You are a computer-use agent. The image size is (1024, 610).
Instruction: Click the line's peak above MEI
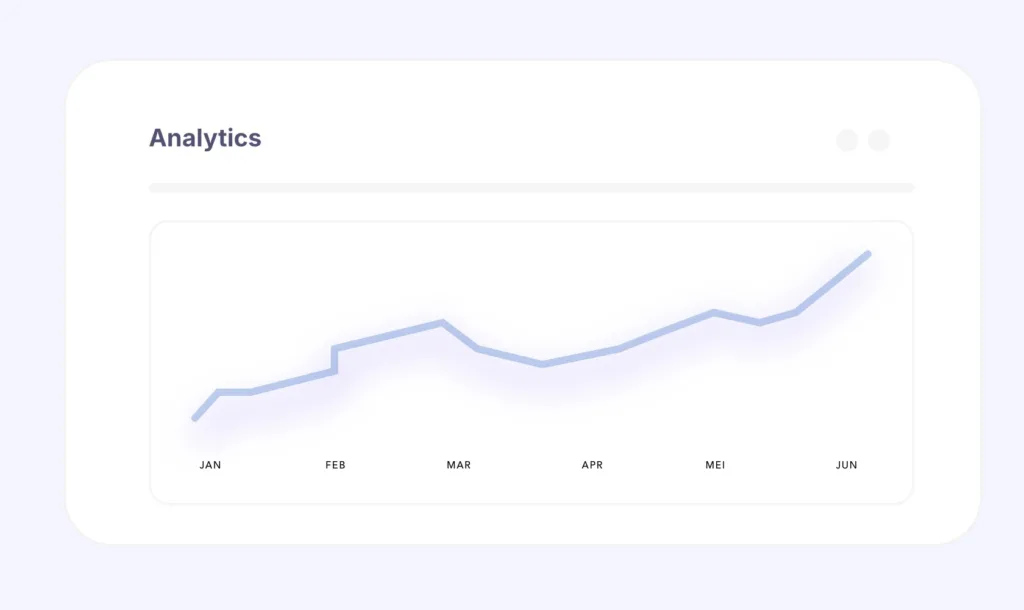point(714,312)
